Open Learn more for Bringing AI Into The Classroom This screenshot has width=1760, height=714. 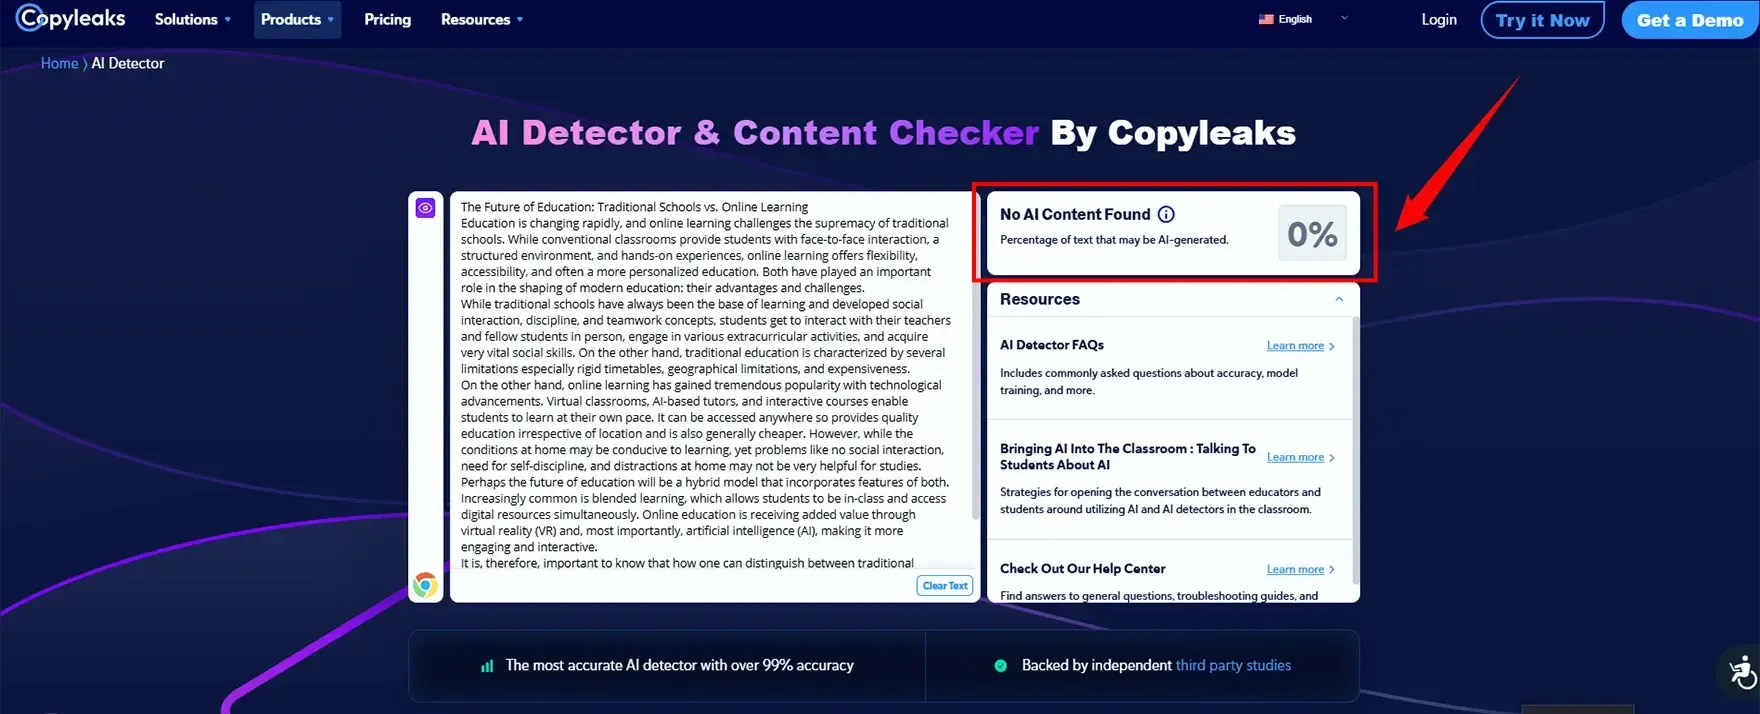pos(1300,457)
